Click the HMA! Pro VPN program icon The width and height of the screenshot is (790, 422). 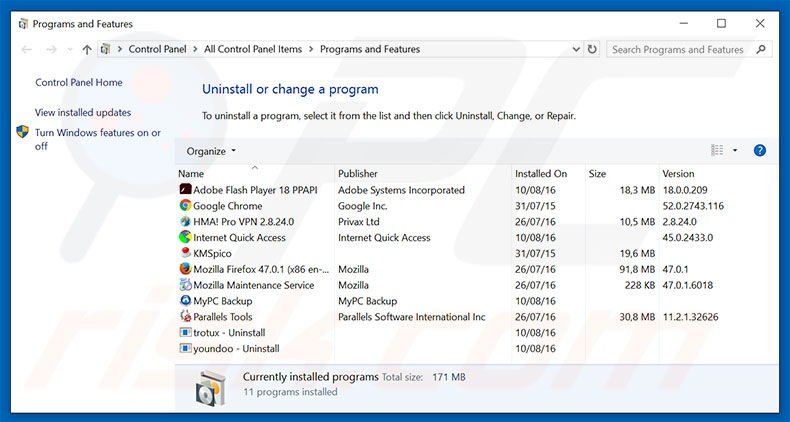tap(185, 221)
